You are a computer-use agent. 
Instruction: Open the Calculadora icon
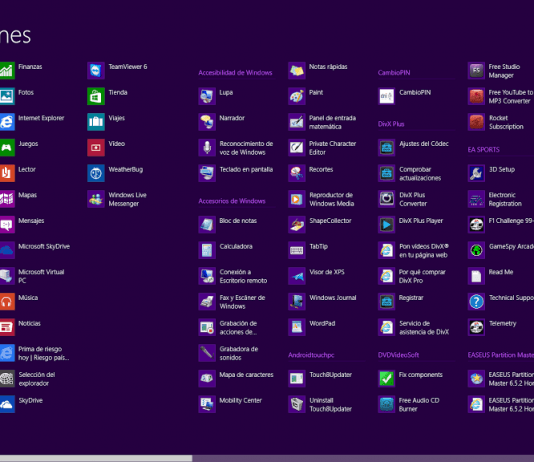207,250
